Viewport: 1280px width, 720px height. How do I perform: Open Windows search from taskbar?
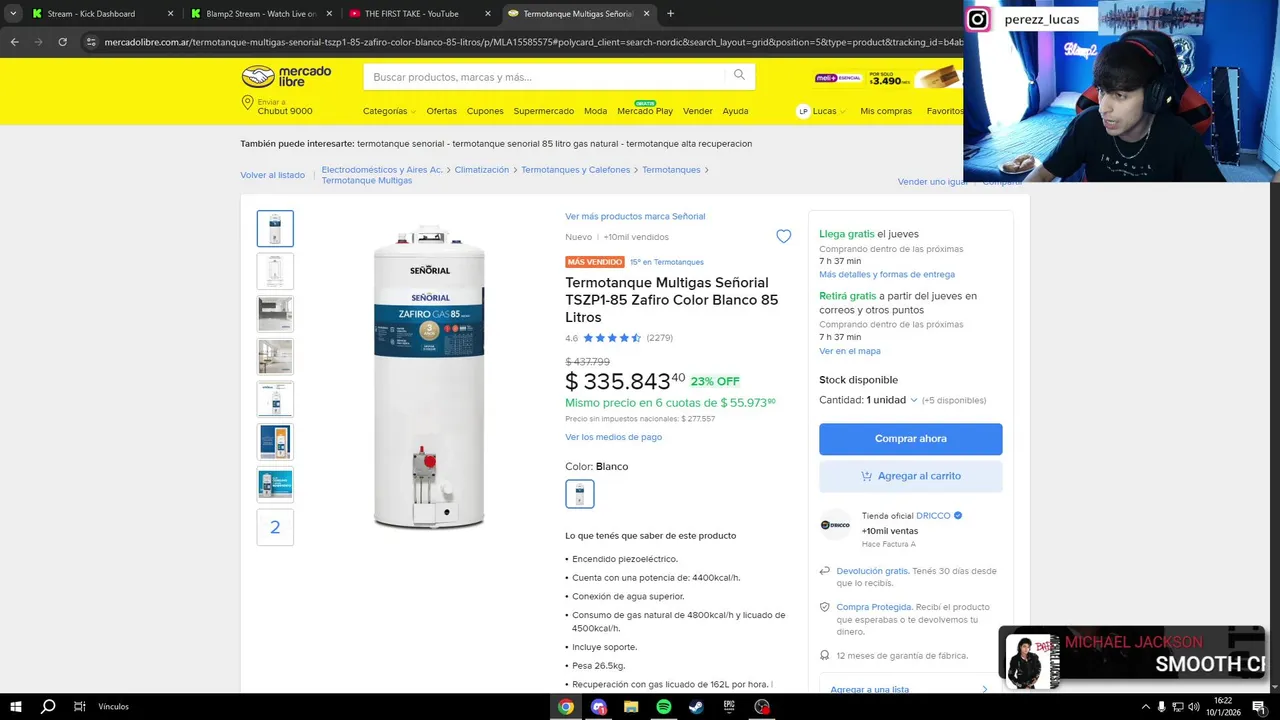(x=48, y=706)
